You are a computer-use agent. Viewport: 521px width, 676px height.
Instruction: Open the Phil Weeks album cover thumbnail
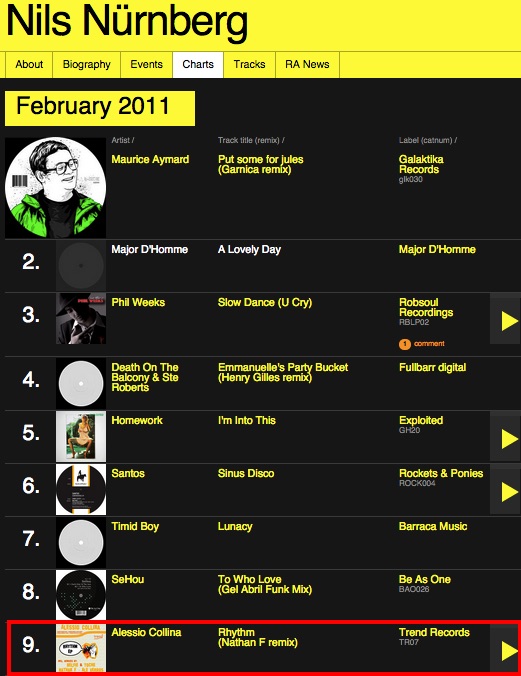click(x=81, y=319)
